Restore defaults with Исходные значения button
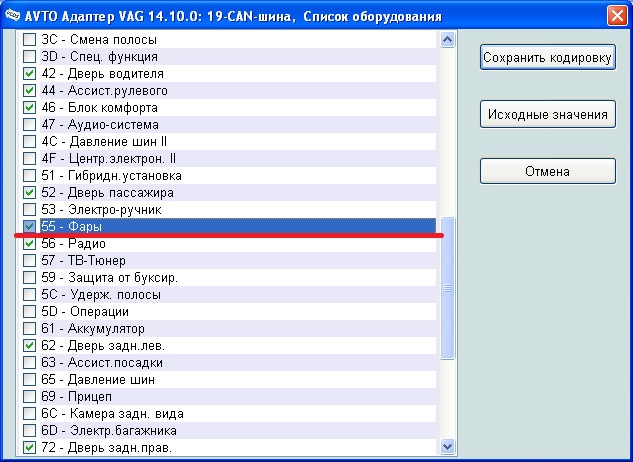Screen dimensions: 633x462 548,114
